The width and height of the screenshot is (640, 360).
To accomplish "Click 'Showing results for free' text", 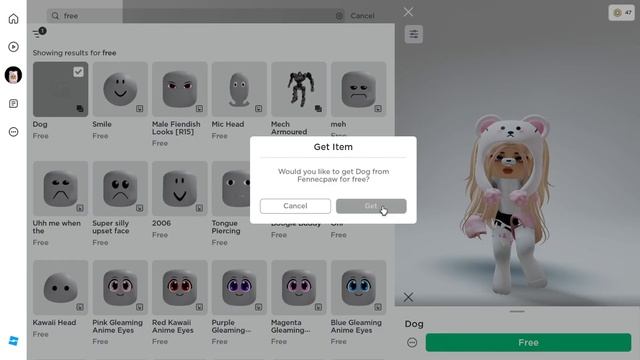I will pyautogui.click(x=74, y=53).
